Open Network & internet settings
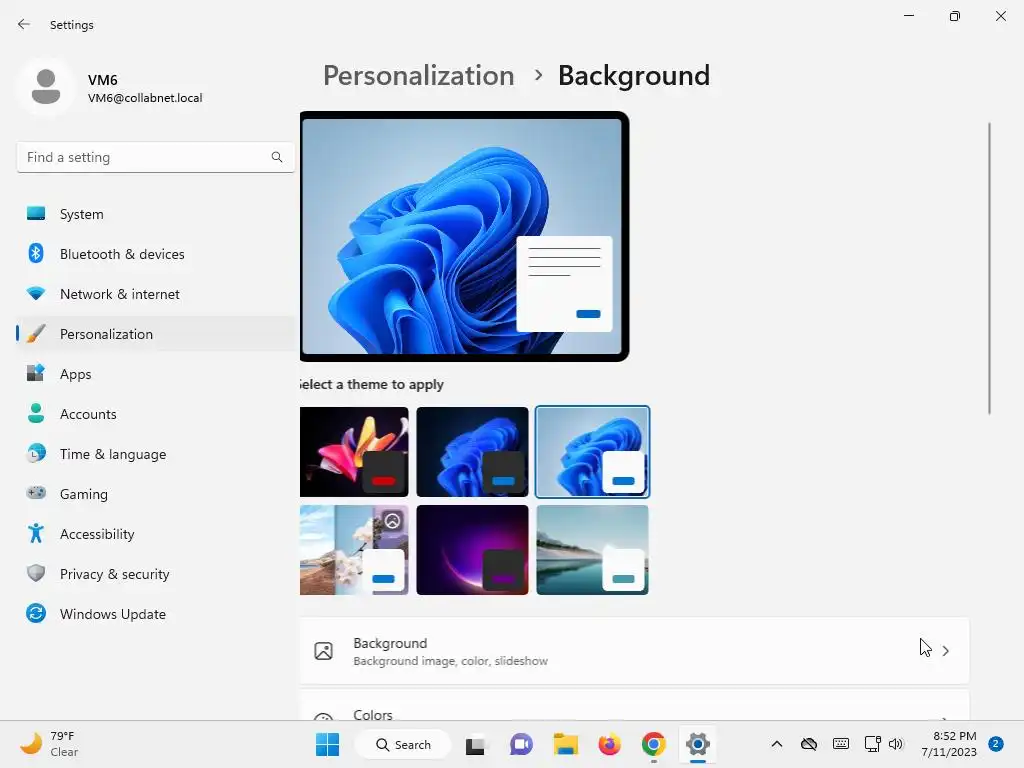Screen dimensions: 1024x768 [x=155, y=294]
